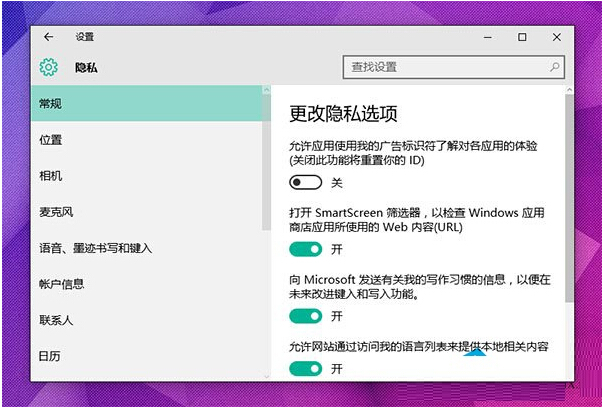Image resolution: width=602 pixels, height=409 pixels.
Task: Click the Microsoft 写作习惯 description text
Action: click(420, 286)
